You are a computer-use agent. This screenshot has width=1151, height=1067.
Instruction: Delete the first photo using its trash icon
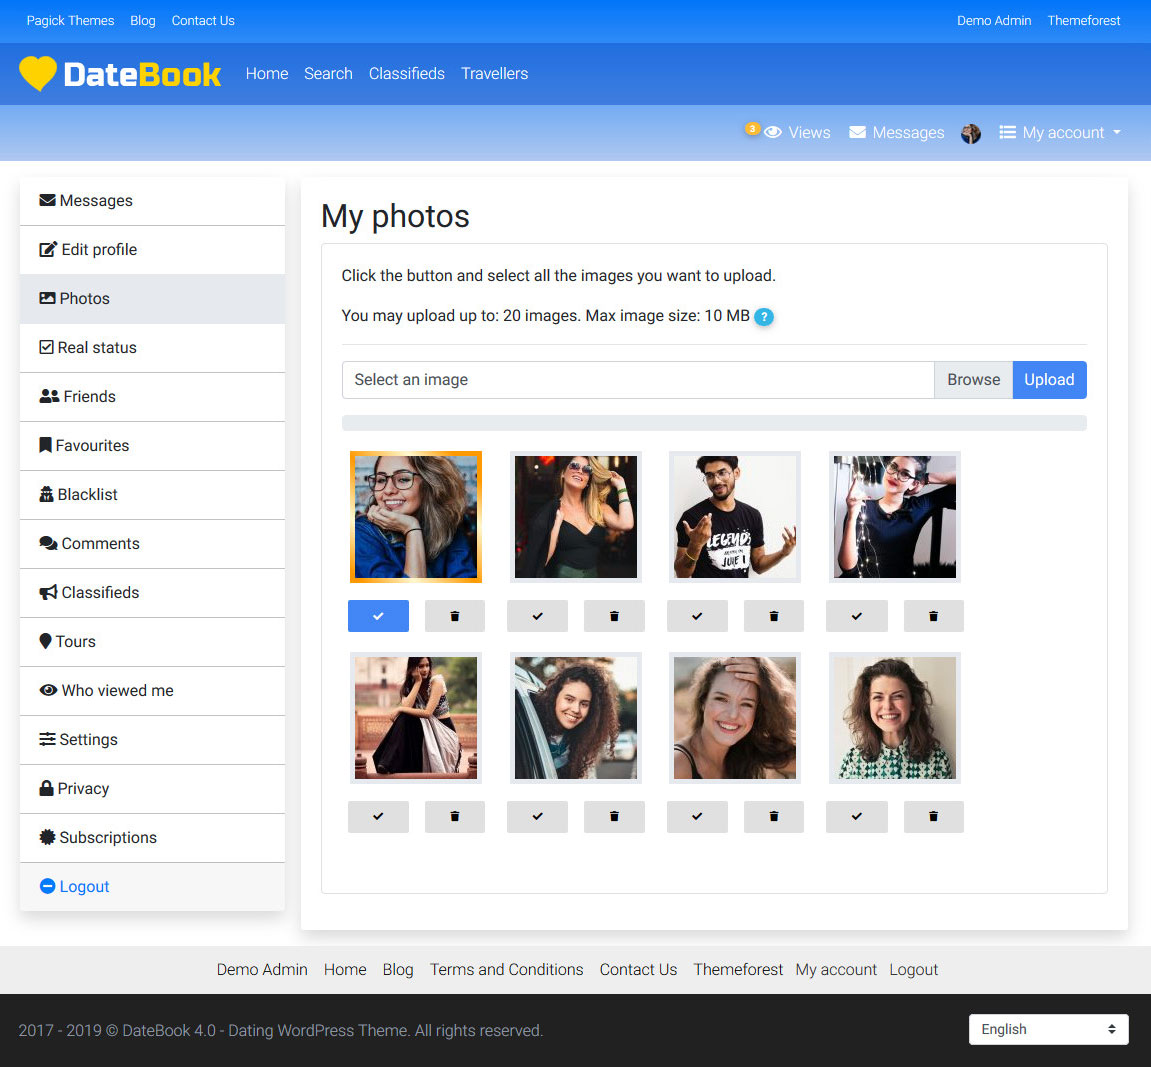[455, 616]
